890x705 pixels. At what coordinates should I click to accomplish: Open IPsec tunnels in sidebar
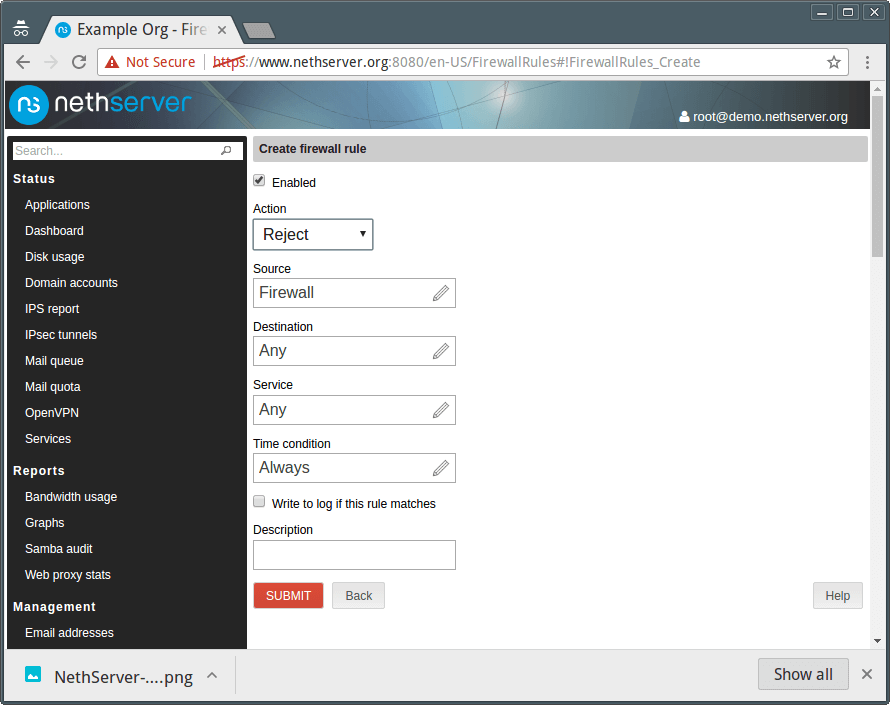[x=61, y=335]
